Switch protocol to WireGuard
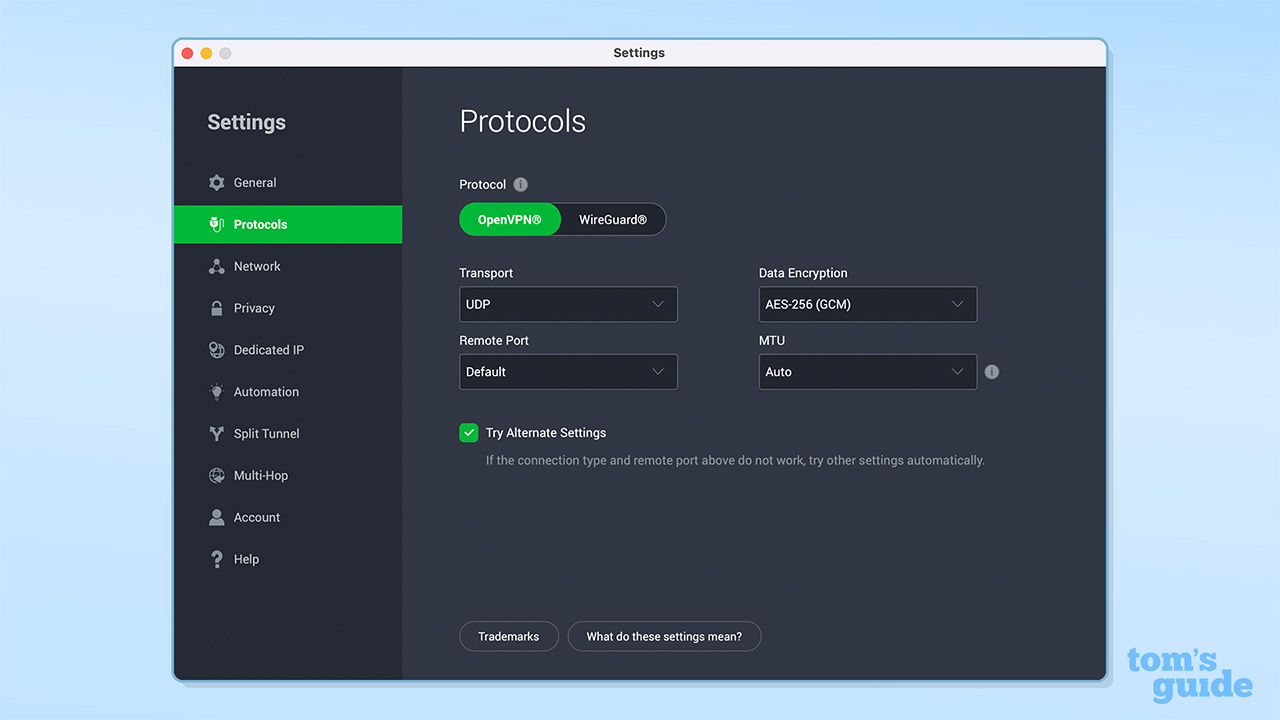The height and width of the screenshot is (720, 1280). click(x=612, y=219)
